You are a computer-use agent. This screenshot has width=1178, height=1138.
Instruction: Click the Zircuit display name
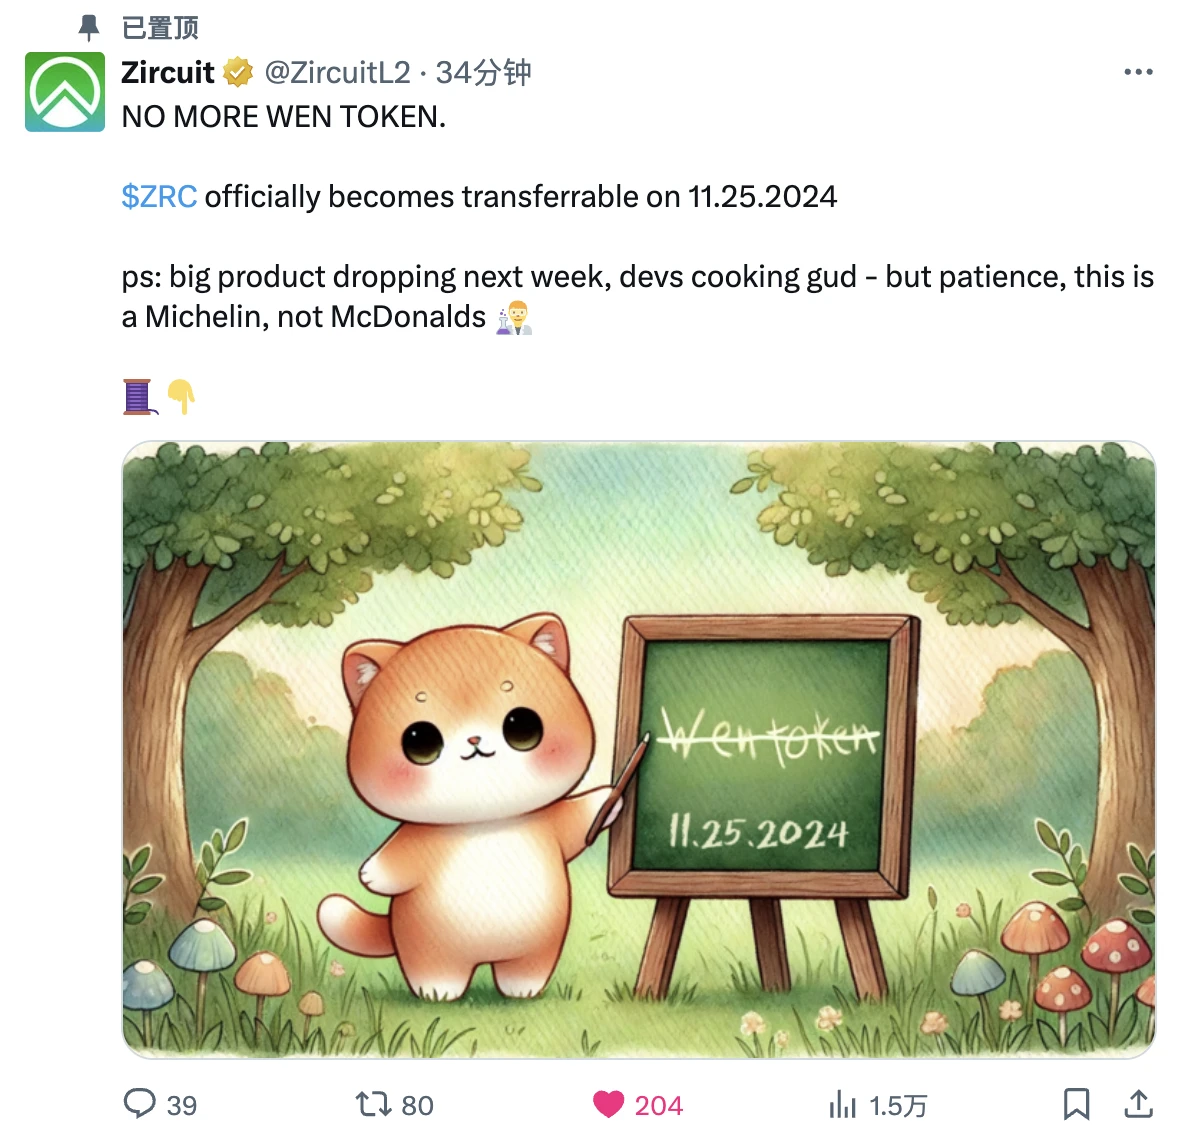pos(168,73)
